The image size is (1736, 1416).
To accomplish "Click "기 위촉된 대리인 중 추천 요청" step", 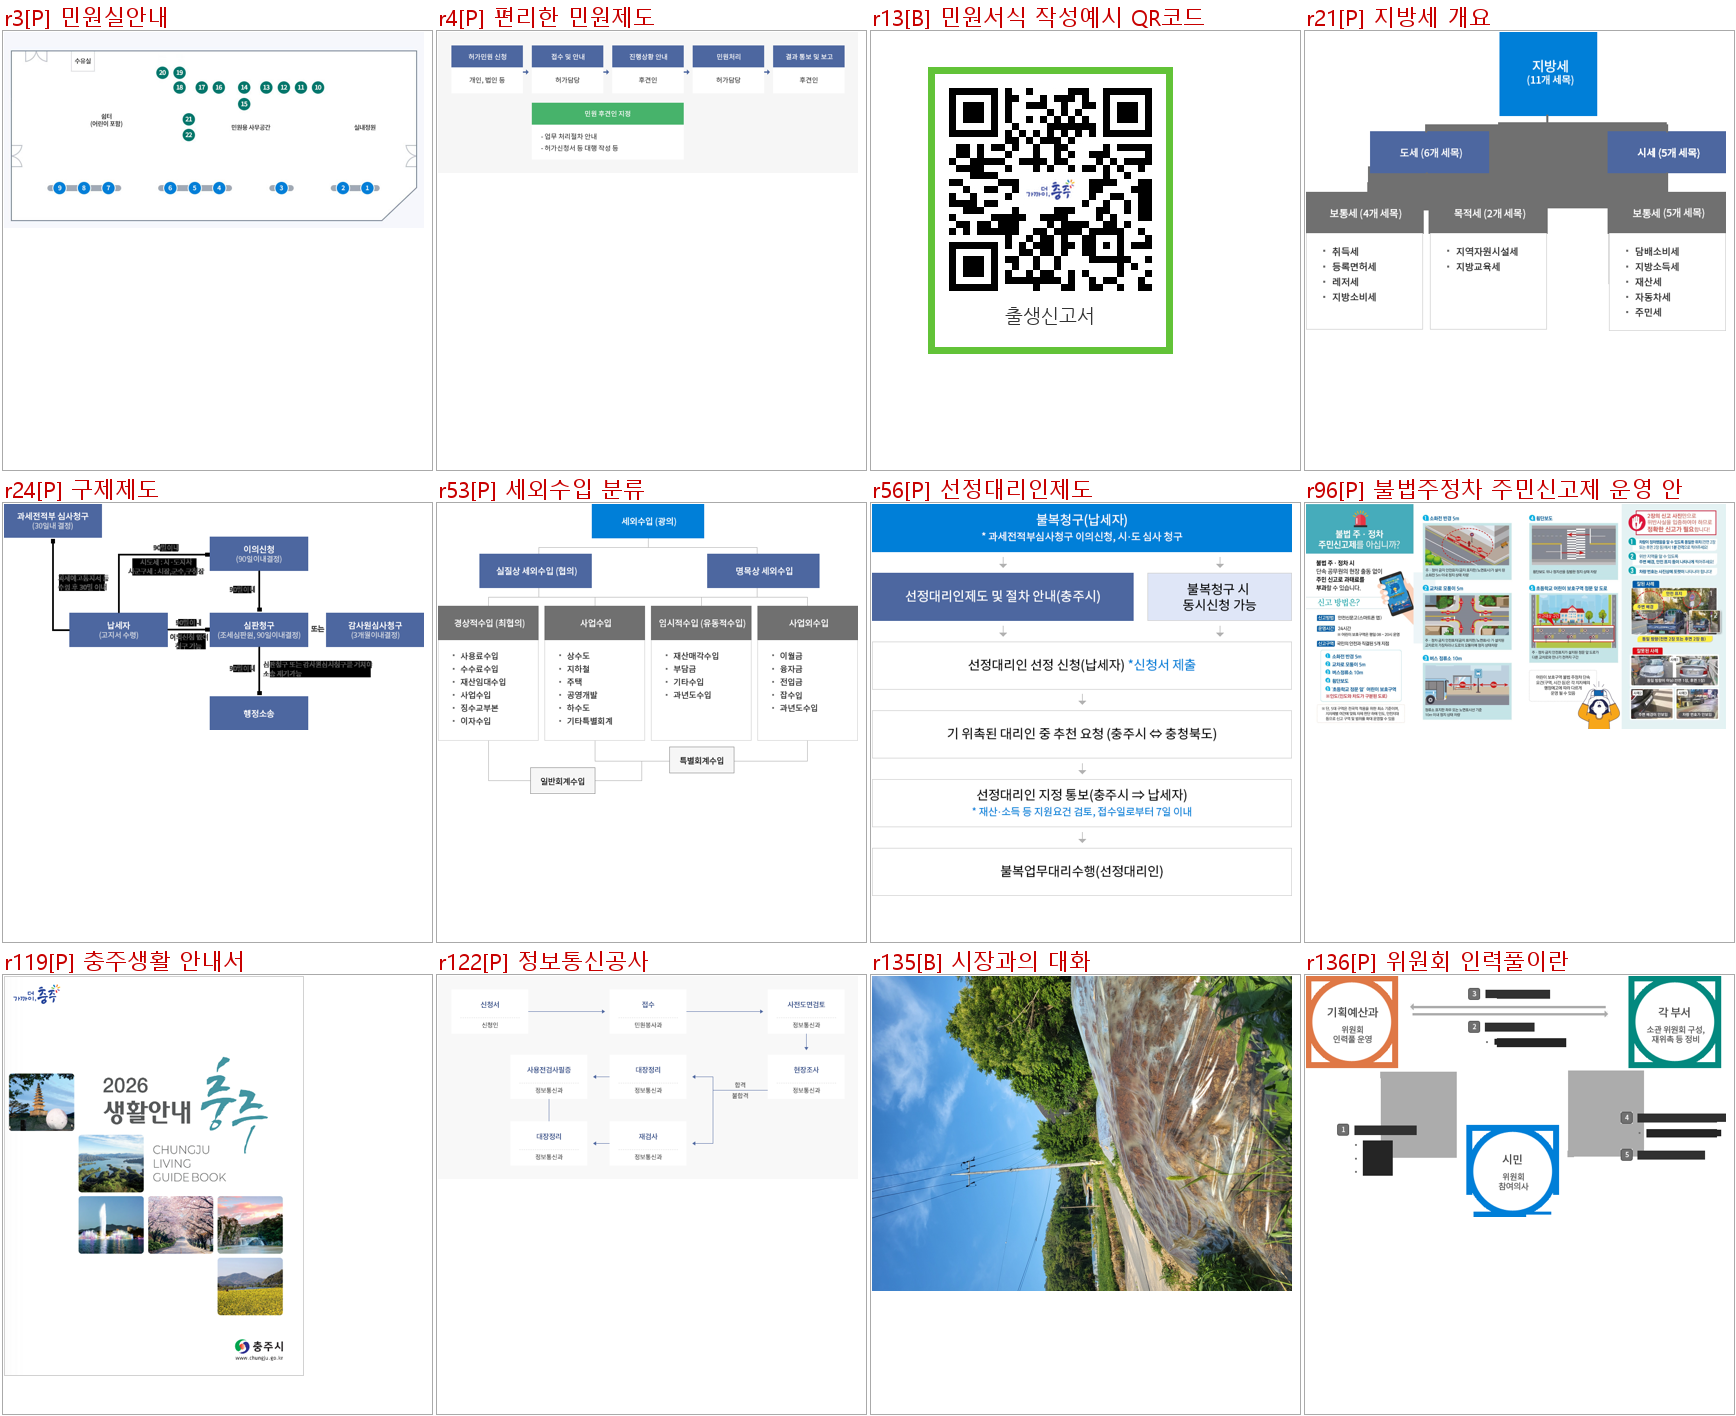I will tap(1082, 734).
